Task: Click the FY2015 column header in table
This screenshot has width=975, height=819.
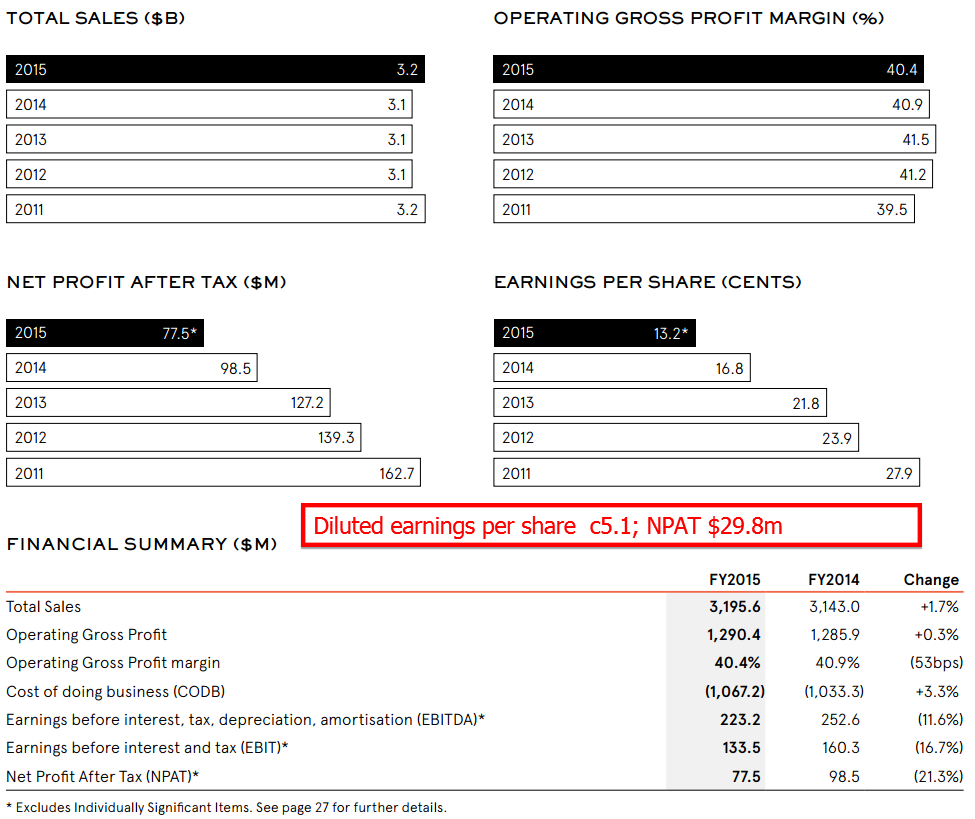Action: (x=734, y=580)
